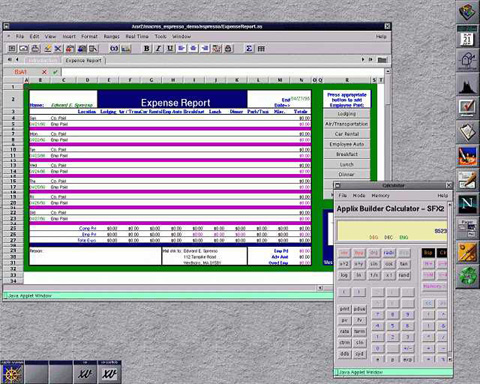Click the Lodging button
Viewport: 480px width, 384px height.
(x=347, y=114)
